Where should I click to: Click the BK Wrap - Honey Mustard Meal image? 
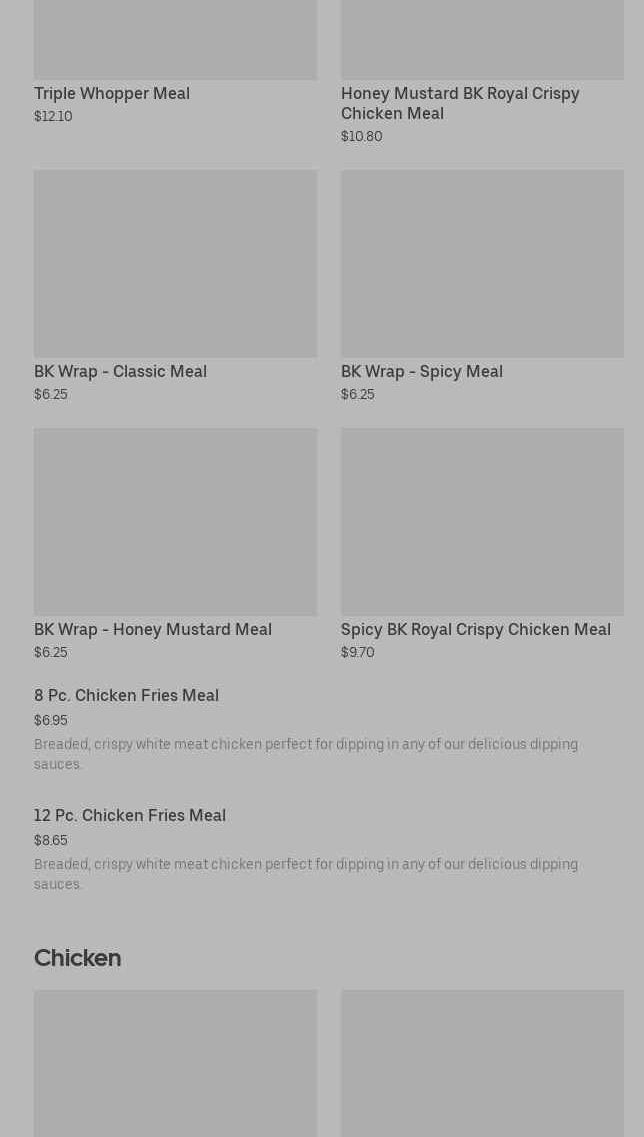(176, 521)
